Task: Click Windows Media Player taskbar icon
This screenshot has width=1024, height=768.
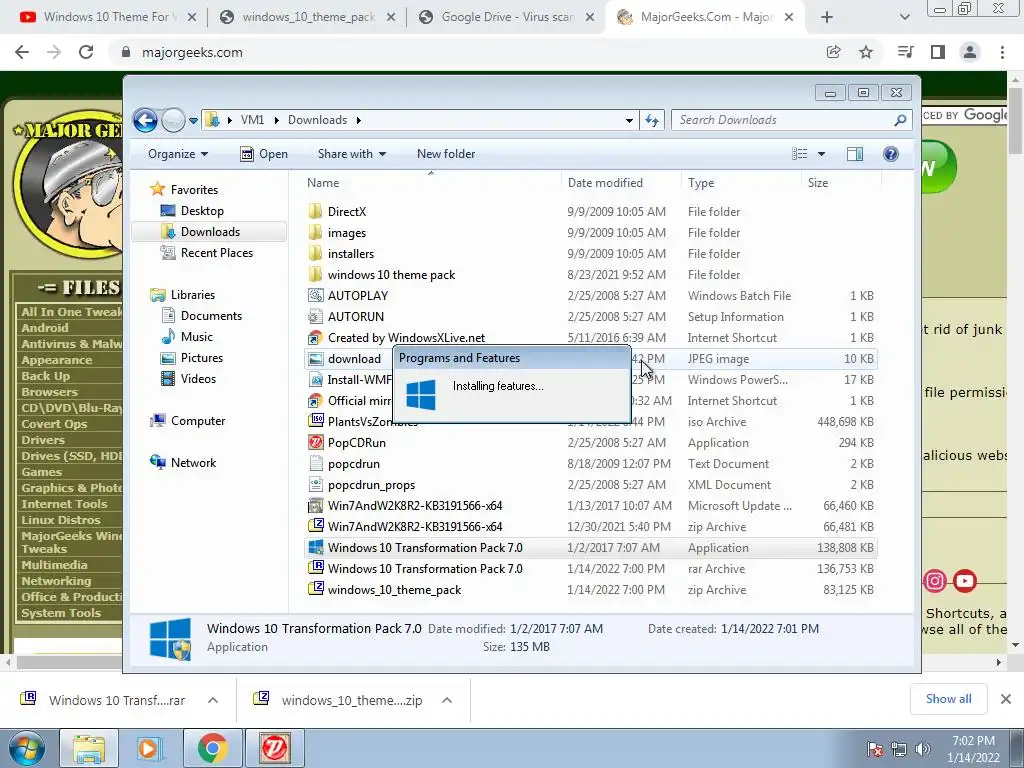Action: click(x=148, y=748)
